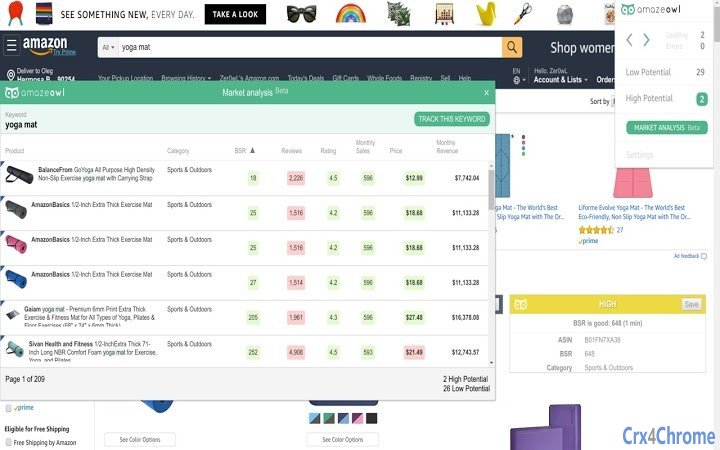Open Today's Deals nav link
This screenshot has height=450, width=720.
[306, 78]
